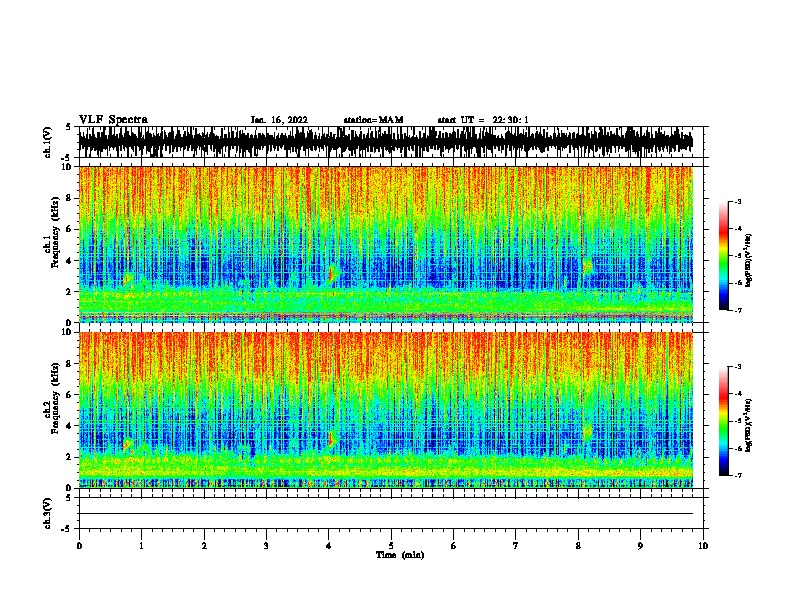Click the ch.1 color scale bar
Screen dimensions: 792x612
click(724, 256)
